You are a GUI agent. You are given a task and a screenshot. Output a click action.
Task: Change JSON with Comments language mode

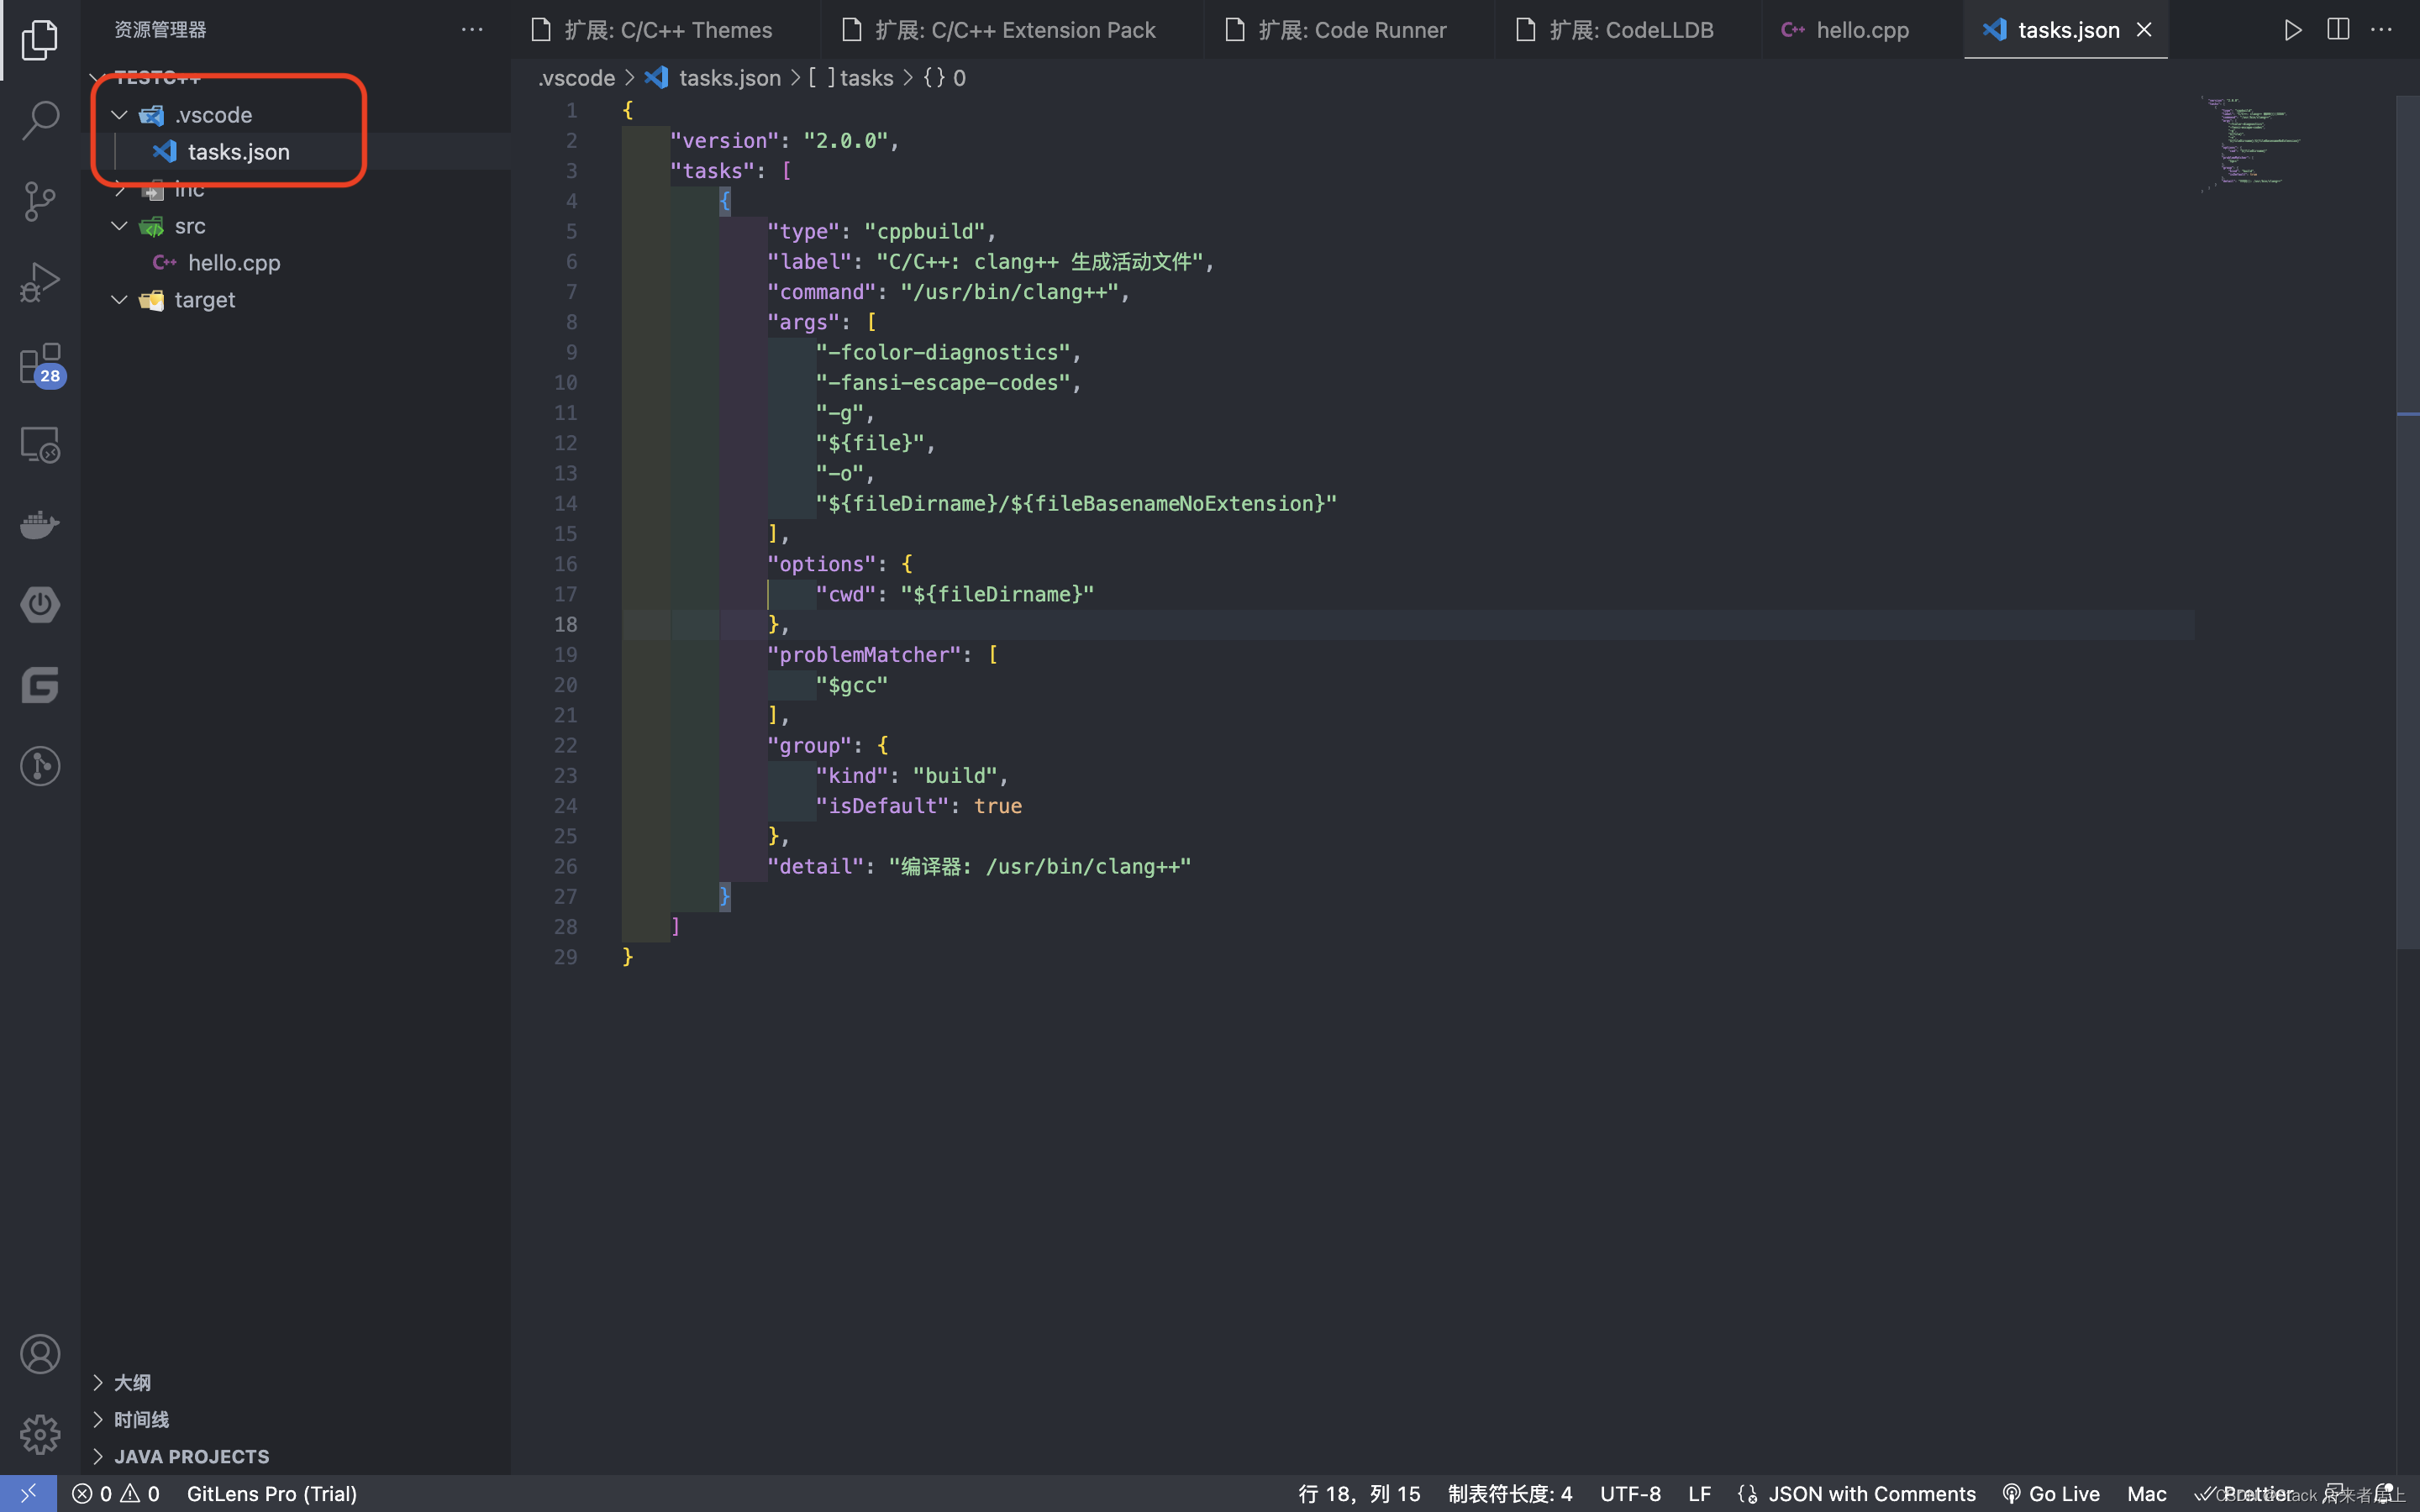1857,1494
